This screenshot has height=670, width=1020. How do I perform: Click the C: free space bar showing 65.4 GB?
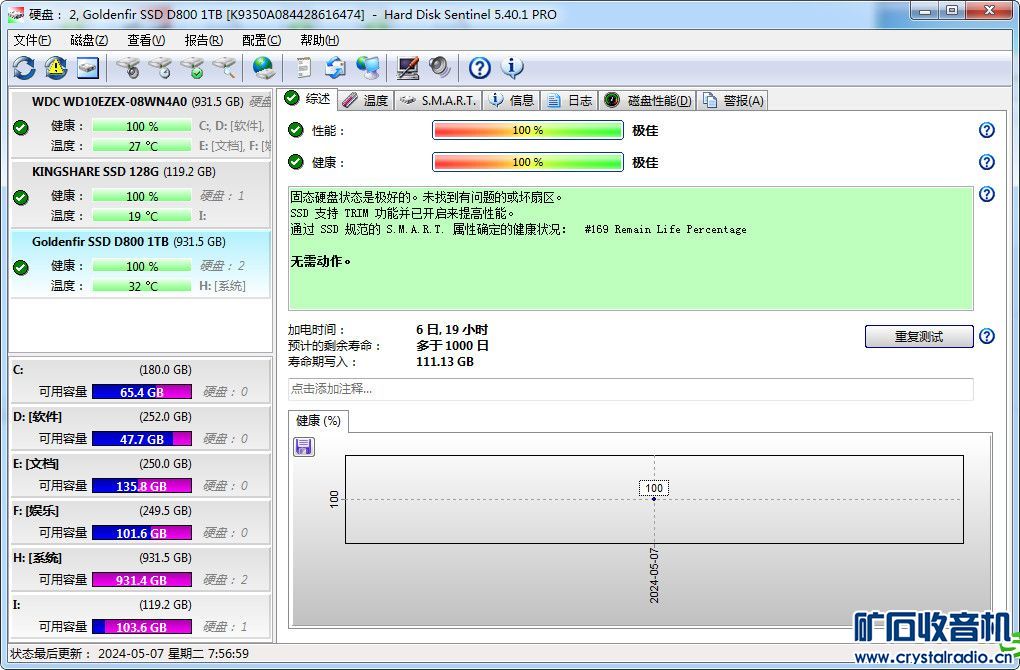point(142,392)
